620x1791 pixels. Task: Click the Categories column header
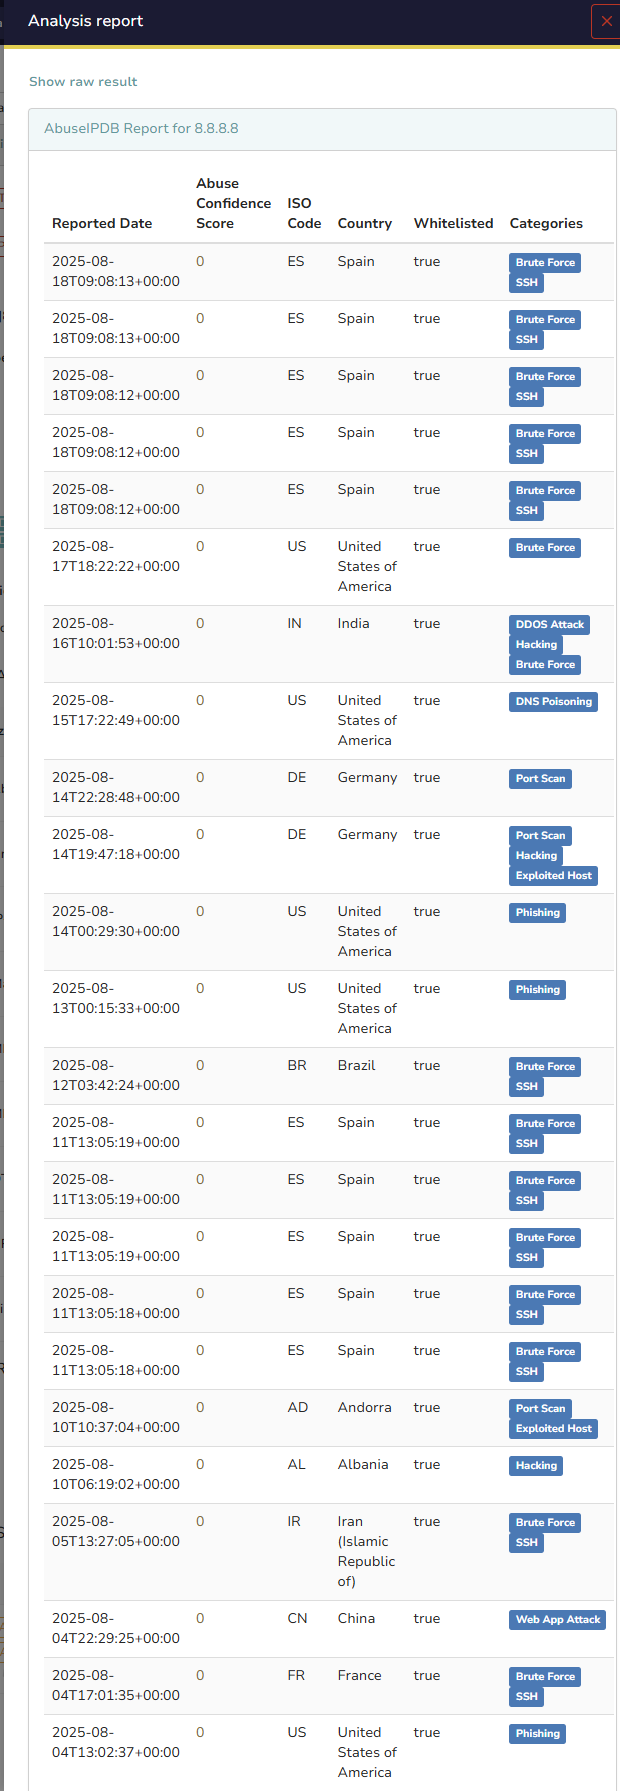tap(546, 224)
